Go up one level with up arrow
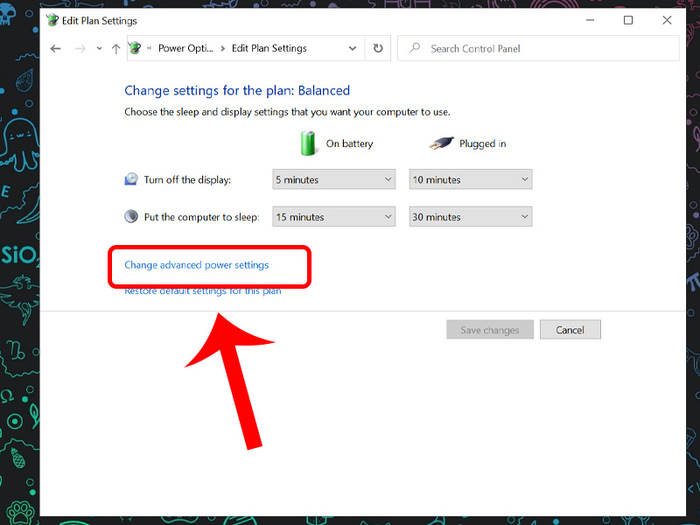Screen dimensions: 700x525 pos(116,48)
